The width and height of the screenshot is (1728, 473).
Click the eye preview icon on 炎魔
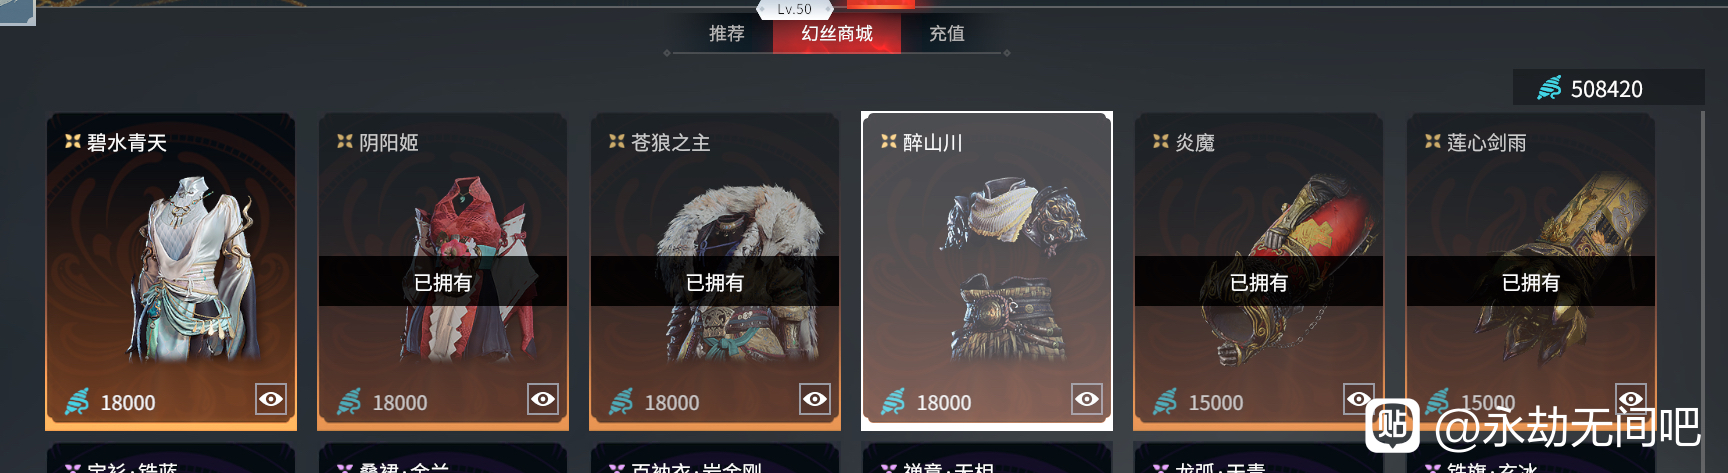[1359, 399]
